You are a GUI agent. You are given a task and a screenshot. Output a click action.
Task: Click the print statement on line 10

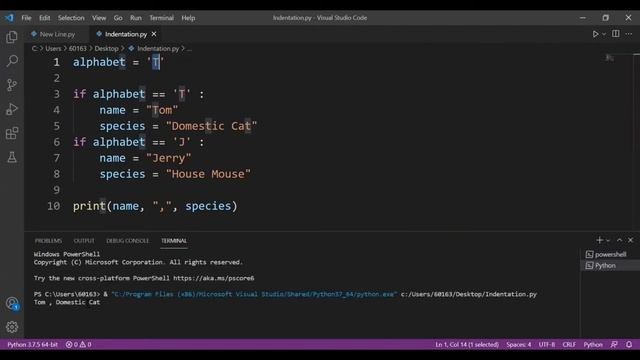coord(155,206)
